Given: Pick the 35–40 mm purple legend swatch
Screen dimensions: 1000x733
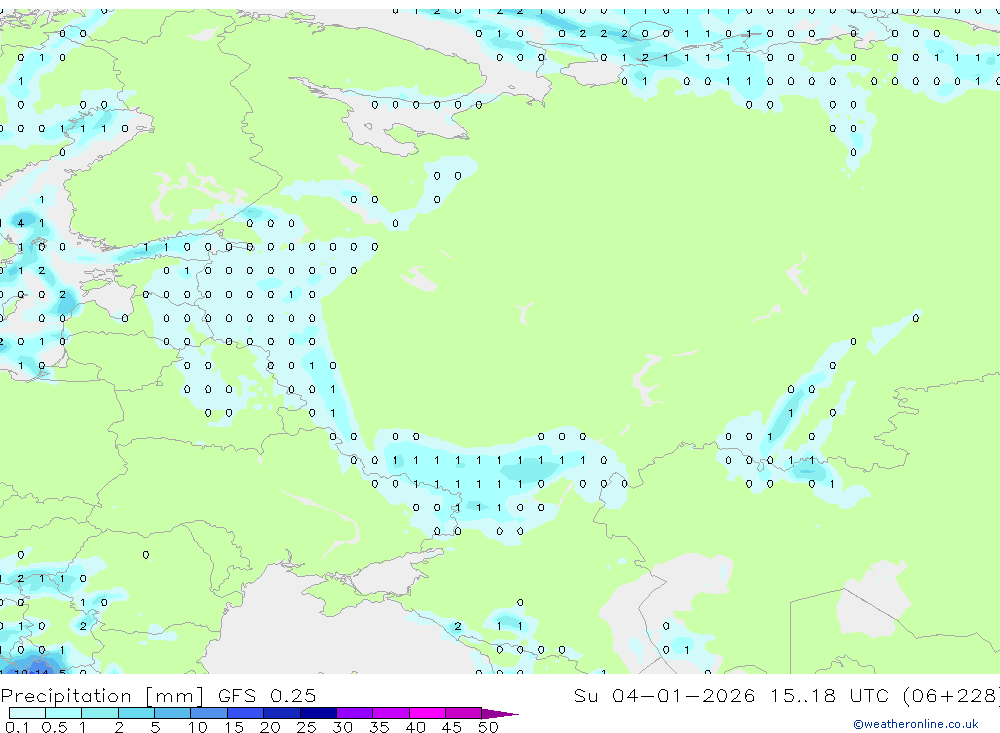Looking at the screenshot, I should (391, 713).
